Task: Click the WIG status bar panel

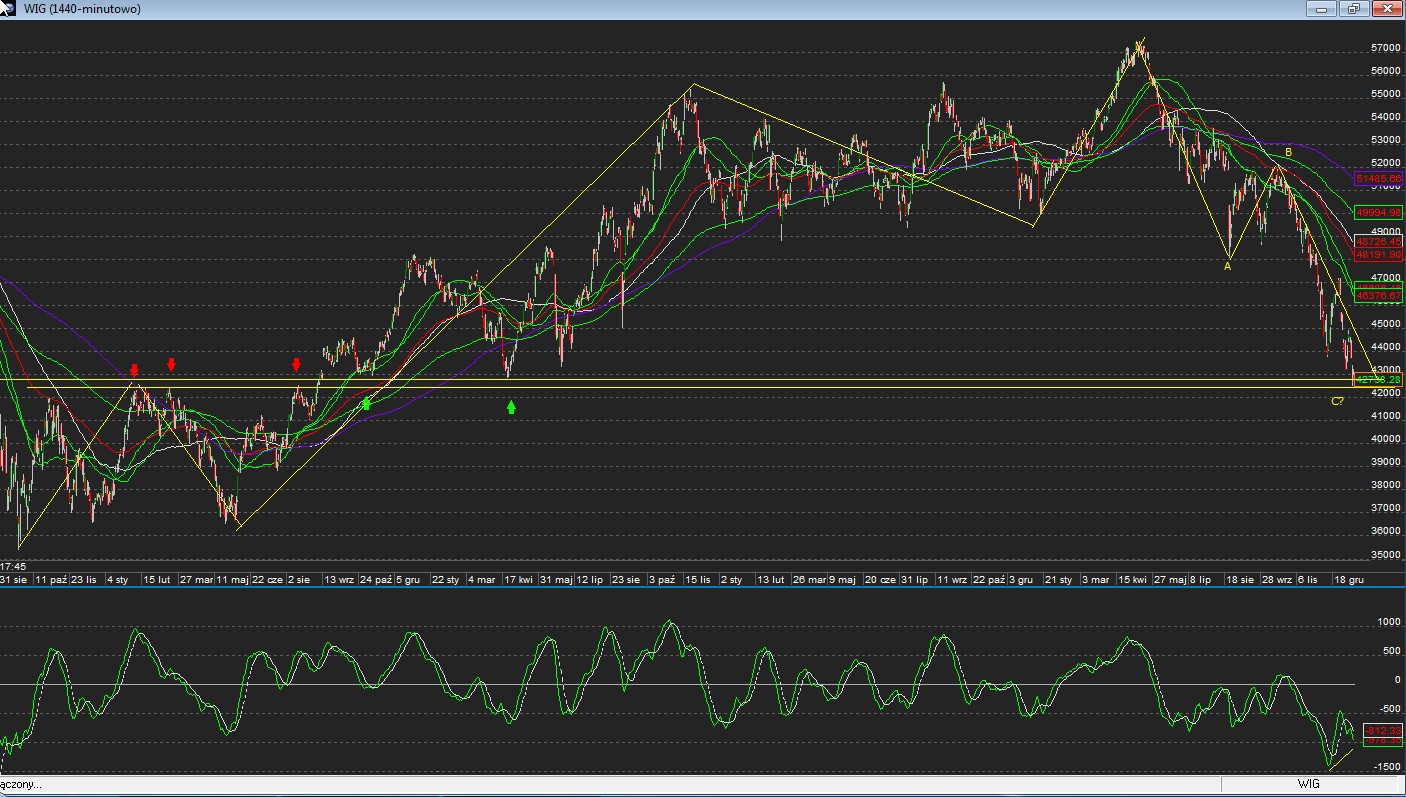Action: coord(1309,785)
